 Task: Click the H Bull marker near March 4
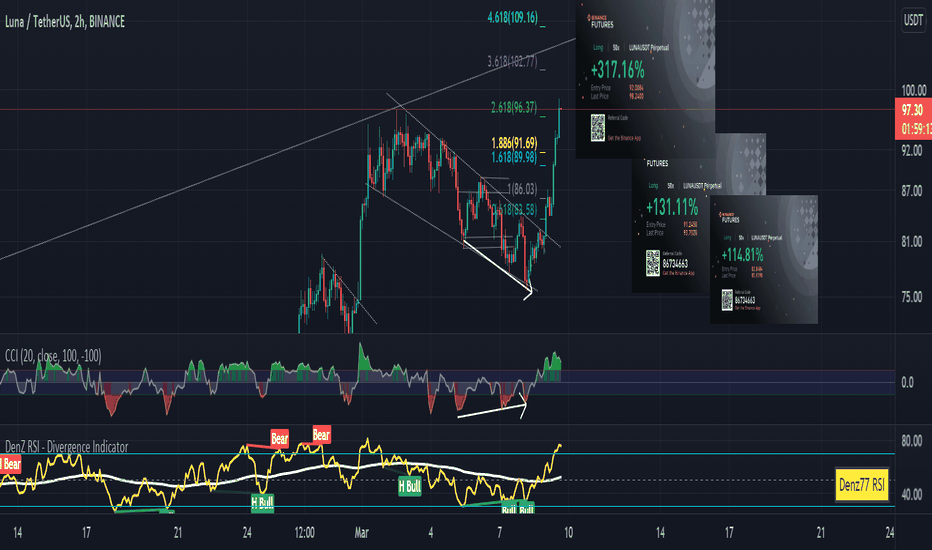coord(410,486)
